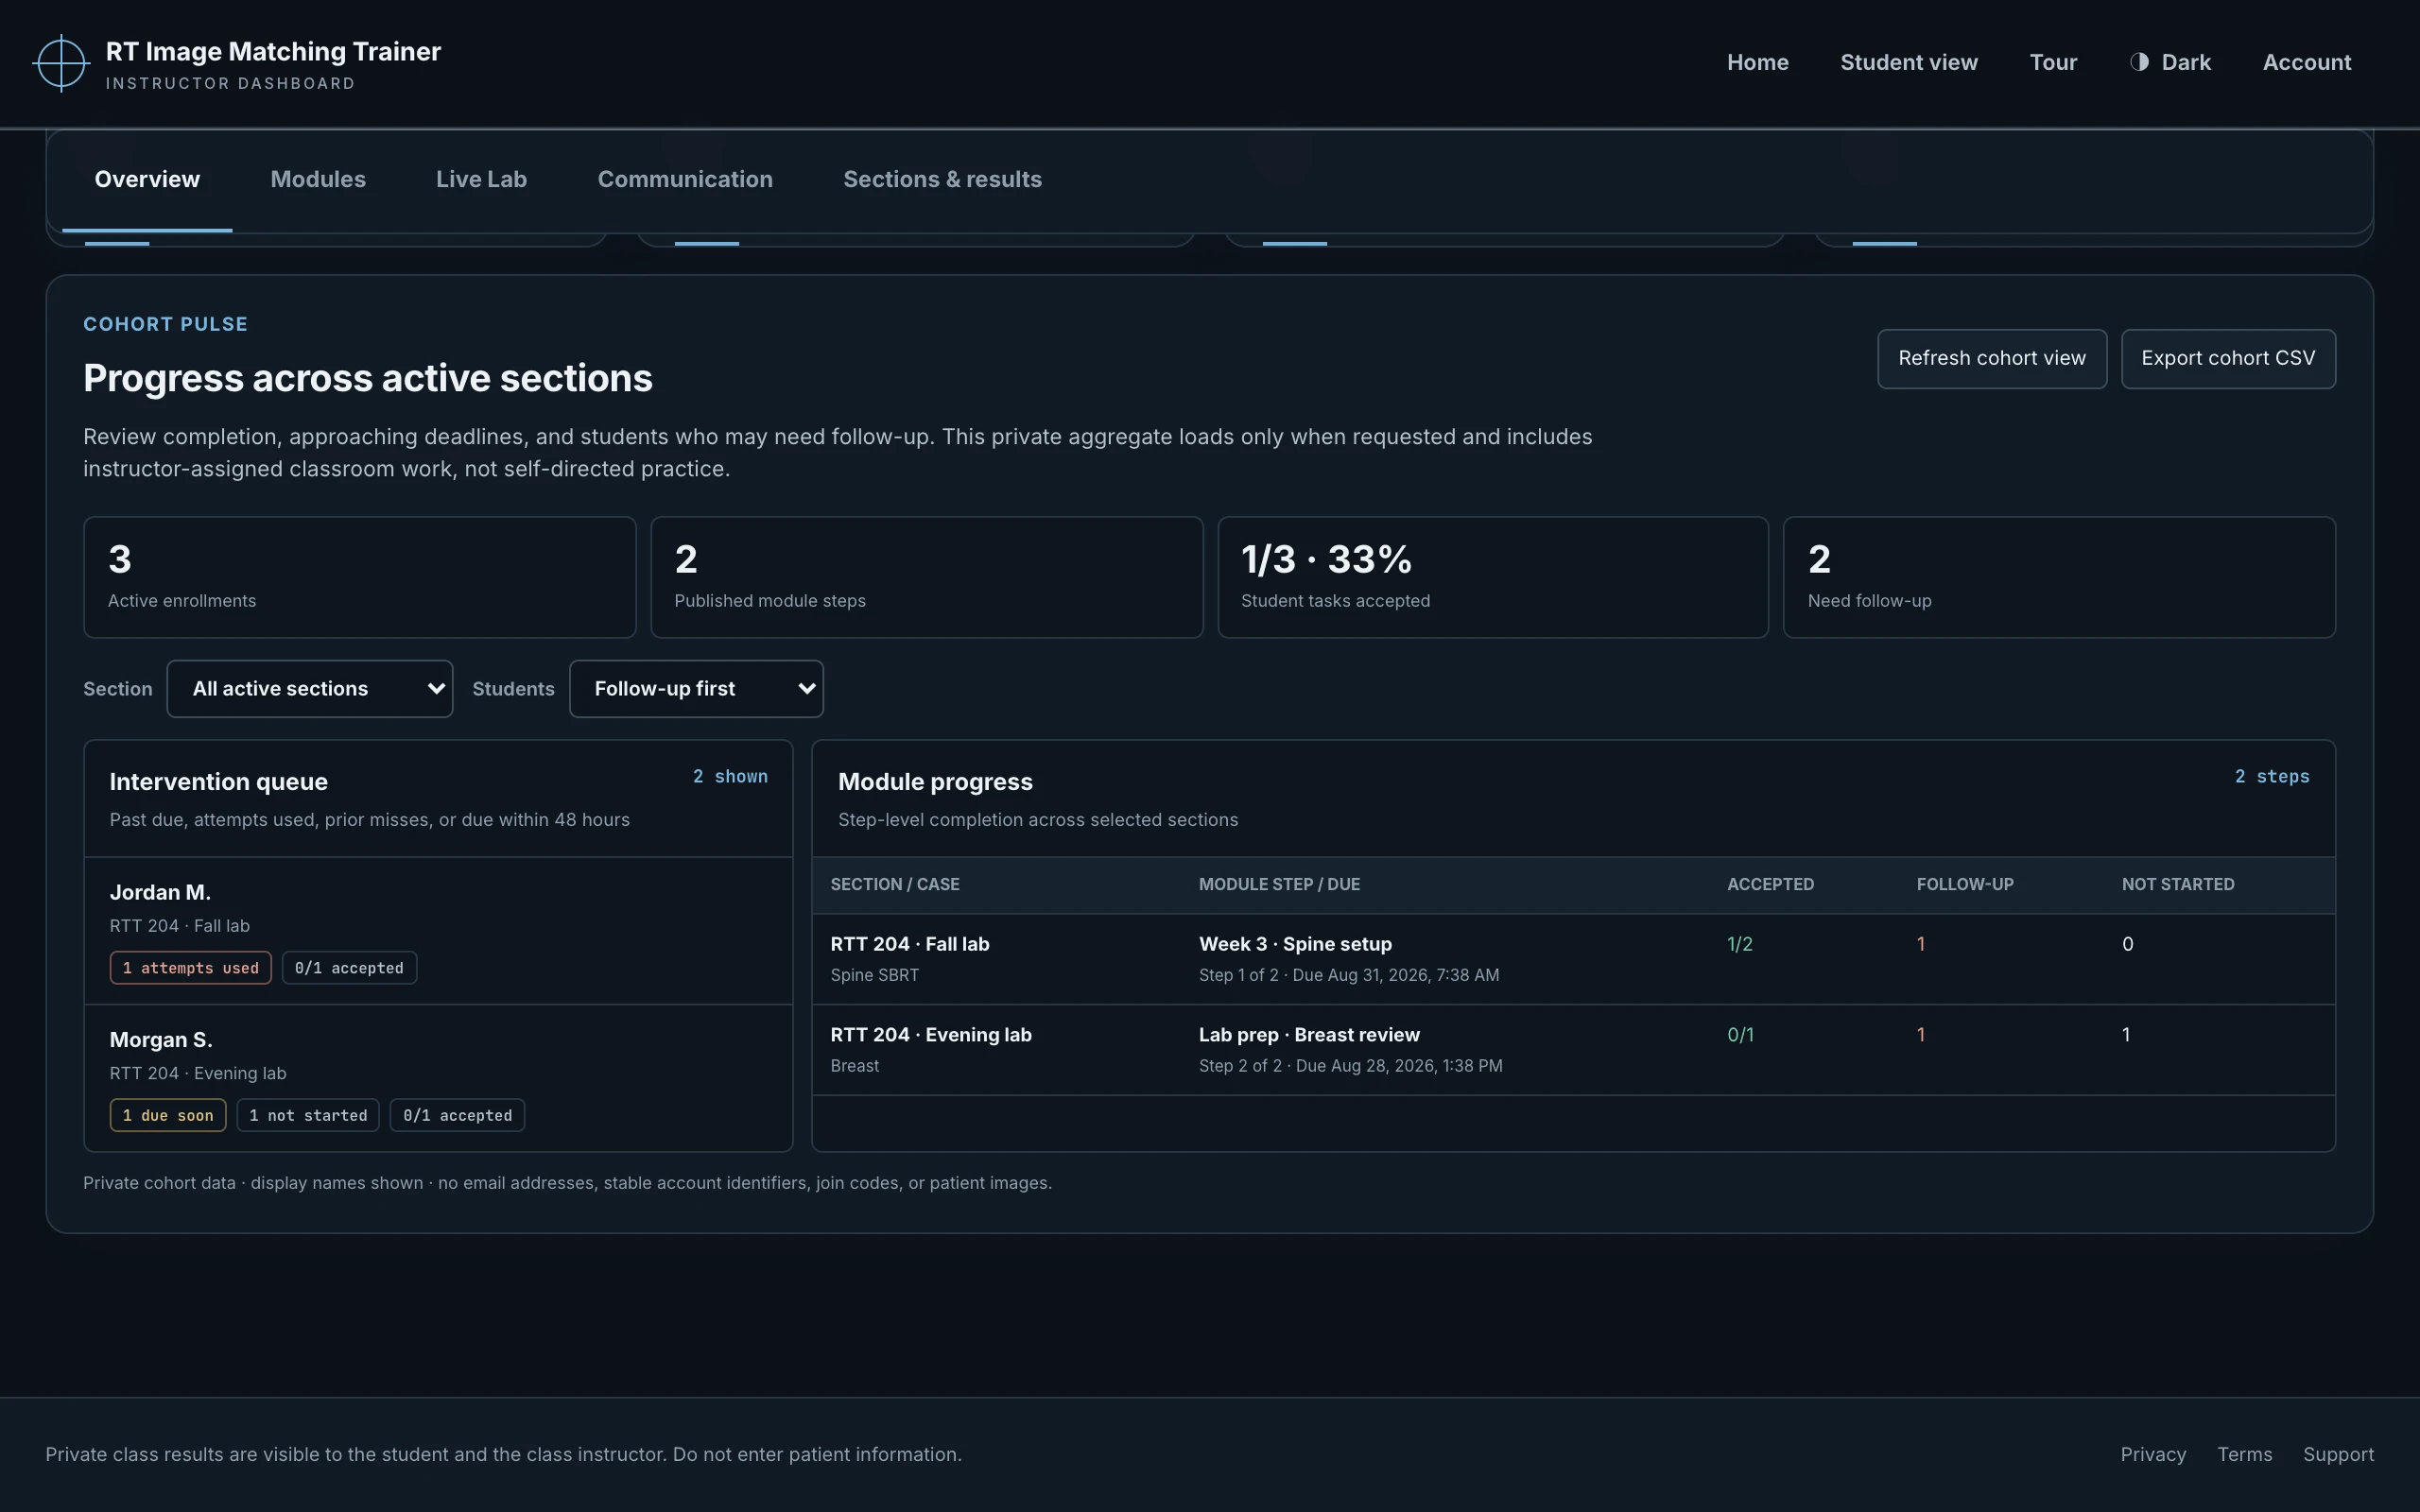Click the Module progress heading
The width and height of the screenshot is (2420, 1512).
click(x=935, y=782)
